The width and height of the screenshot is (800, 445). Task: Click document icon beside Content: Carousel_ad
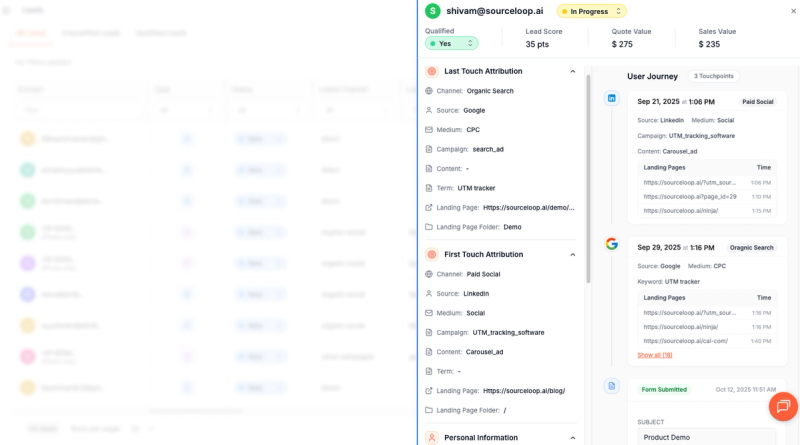(x=429, y=352)
